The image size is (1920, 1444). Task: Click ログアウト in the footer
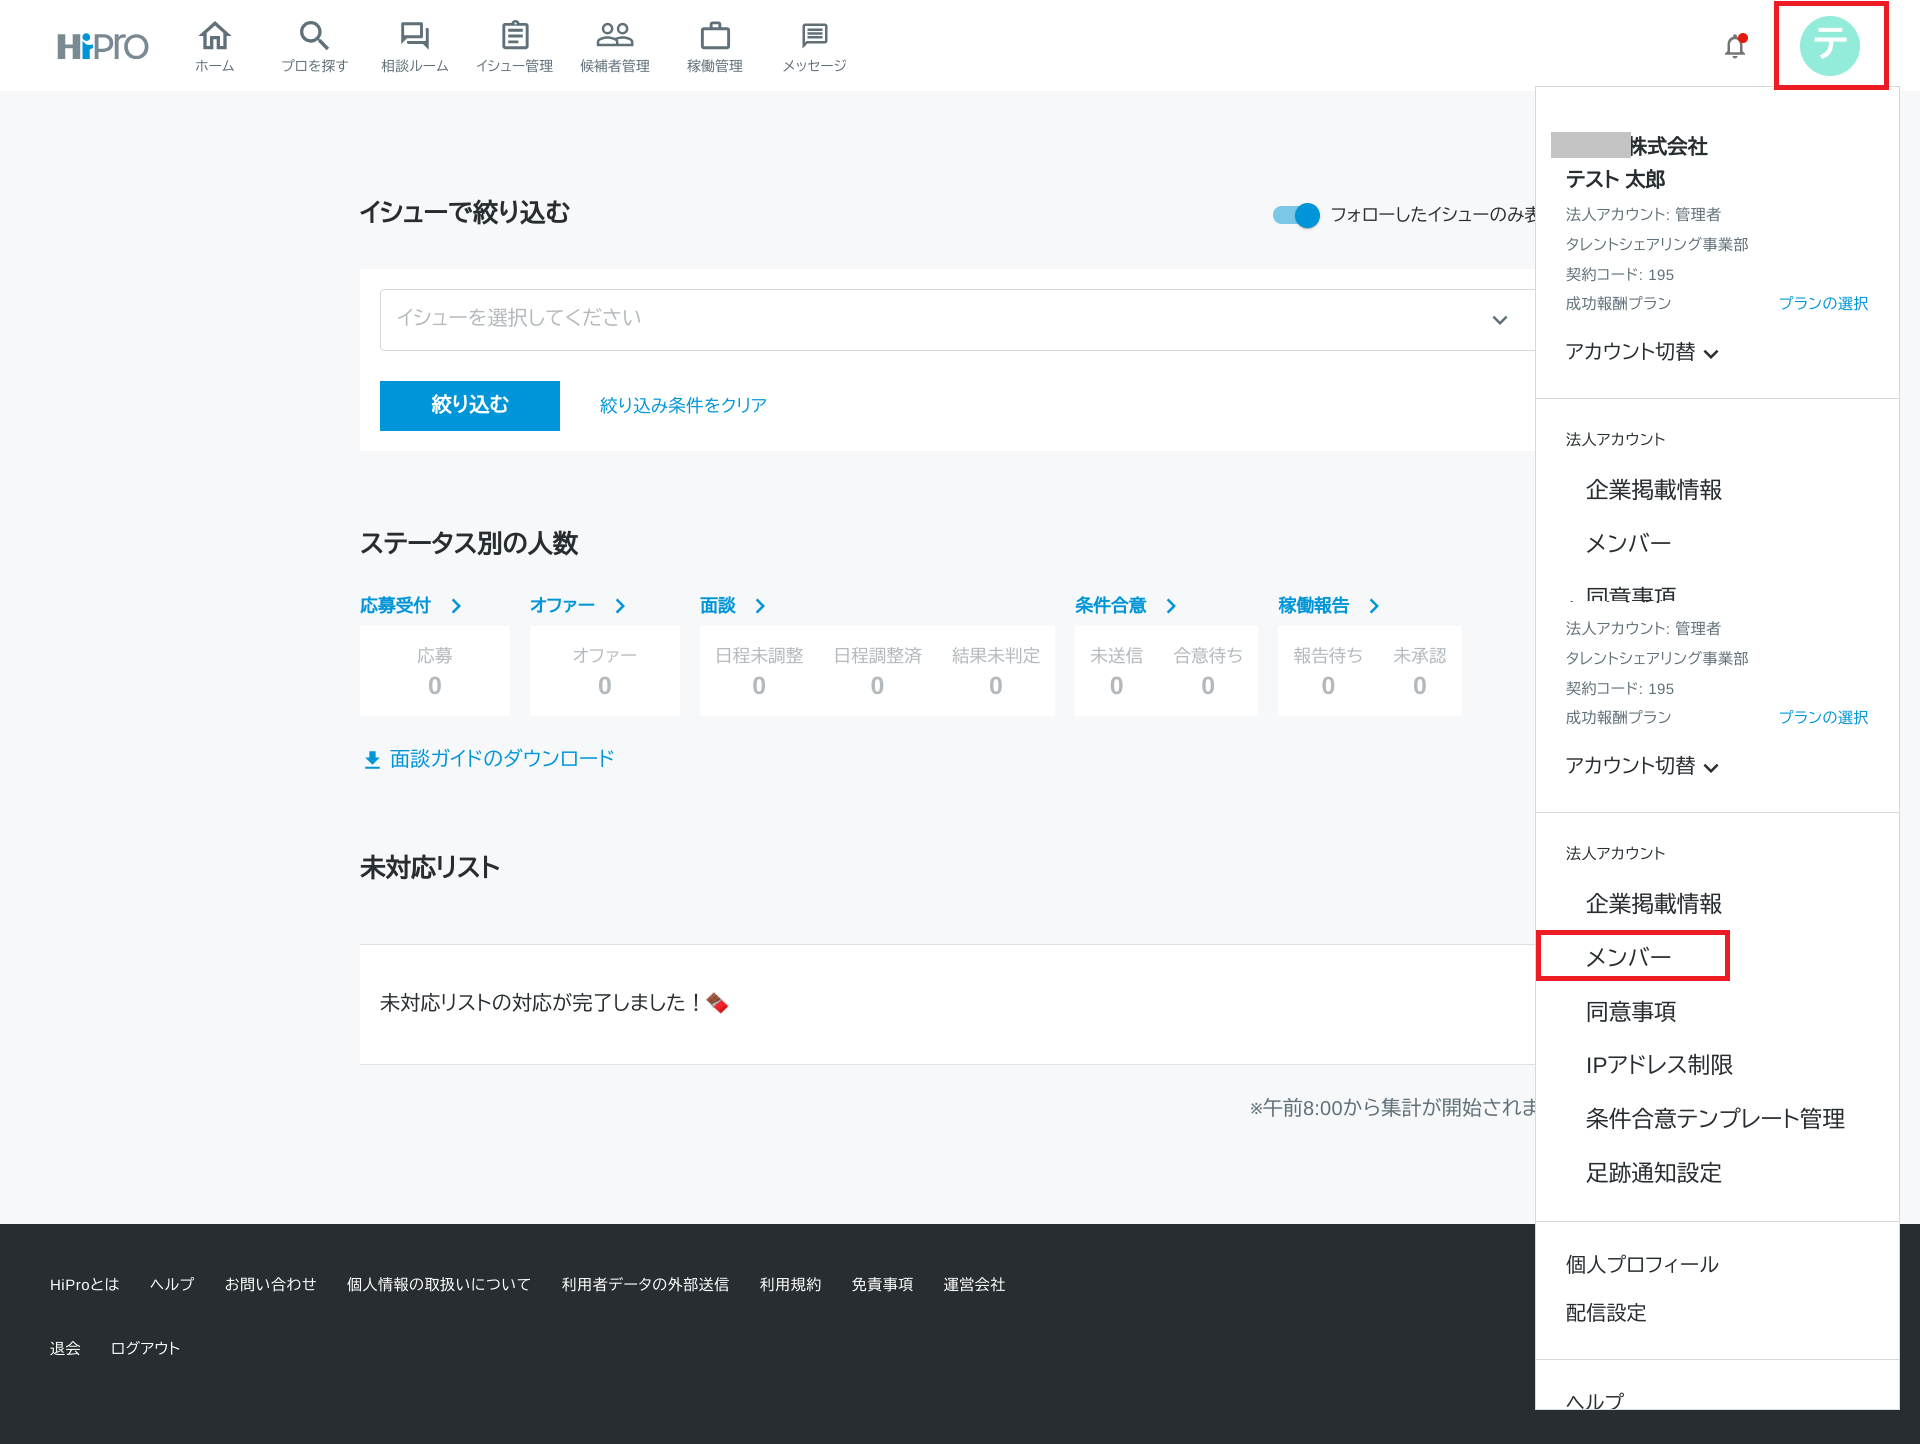(145, 1348)
